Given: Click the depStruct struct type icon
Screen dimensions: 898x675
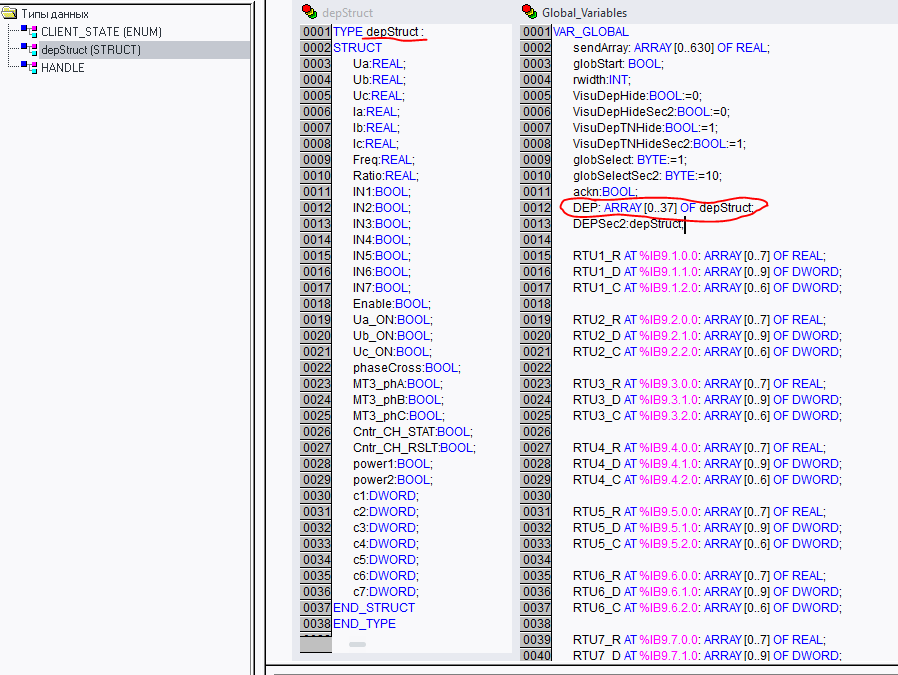Looking at the screenshot, I should [29, 49].
